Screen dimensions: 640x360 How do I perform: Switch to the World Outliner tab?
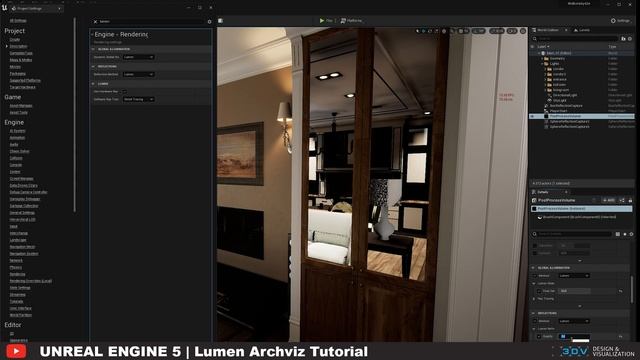pyautogui.click(x=549, y=30)
